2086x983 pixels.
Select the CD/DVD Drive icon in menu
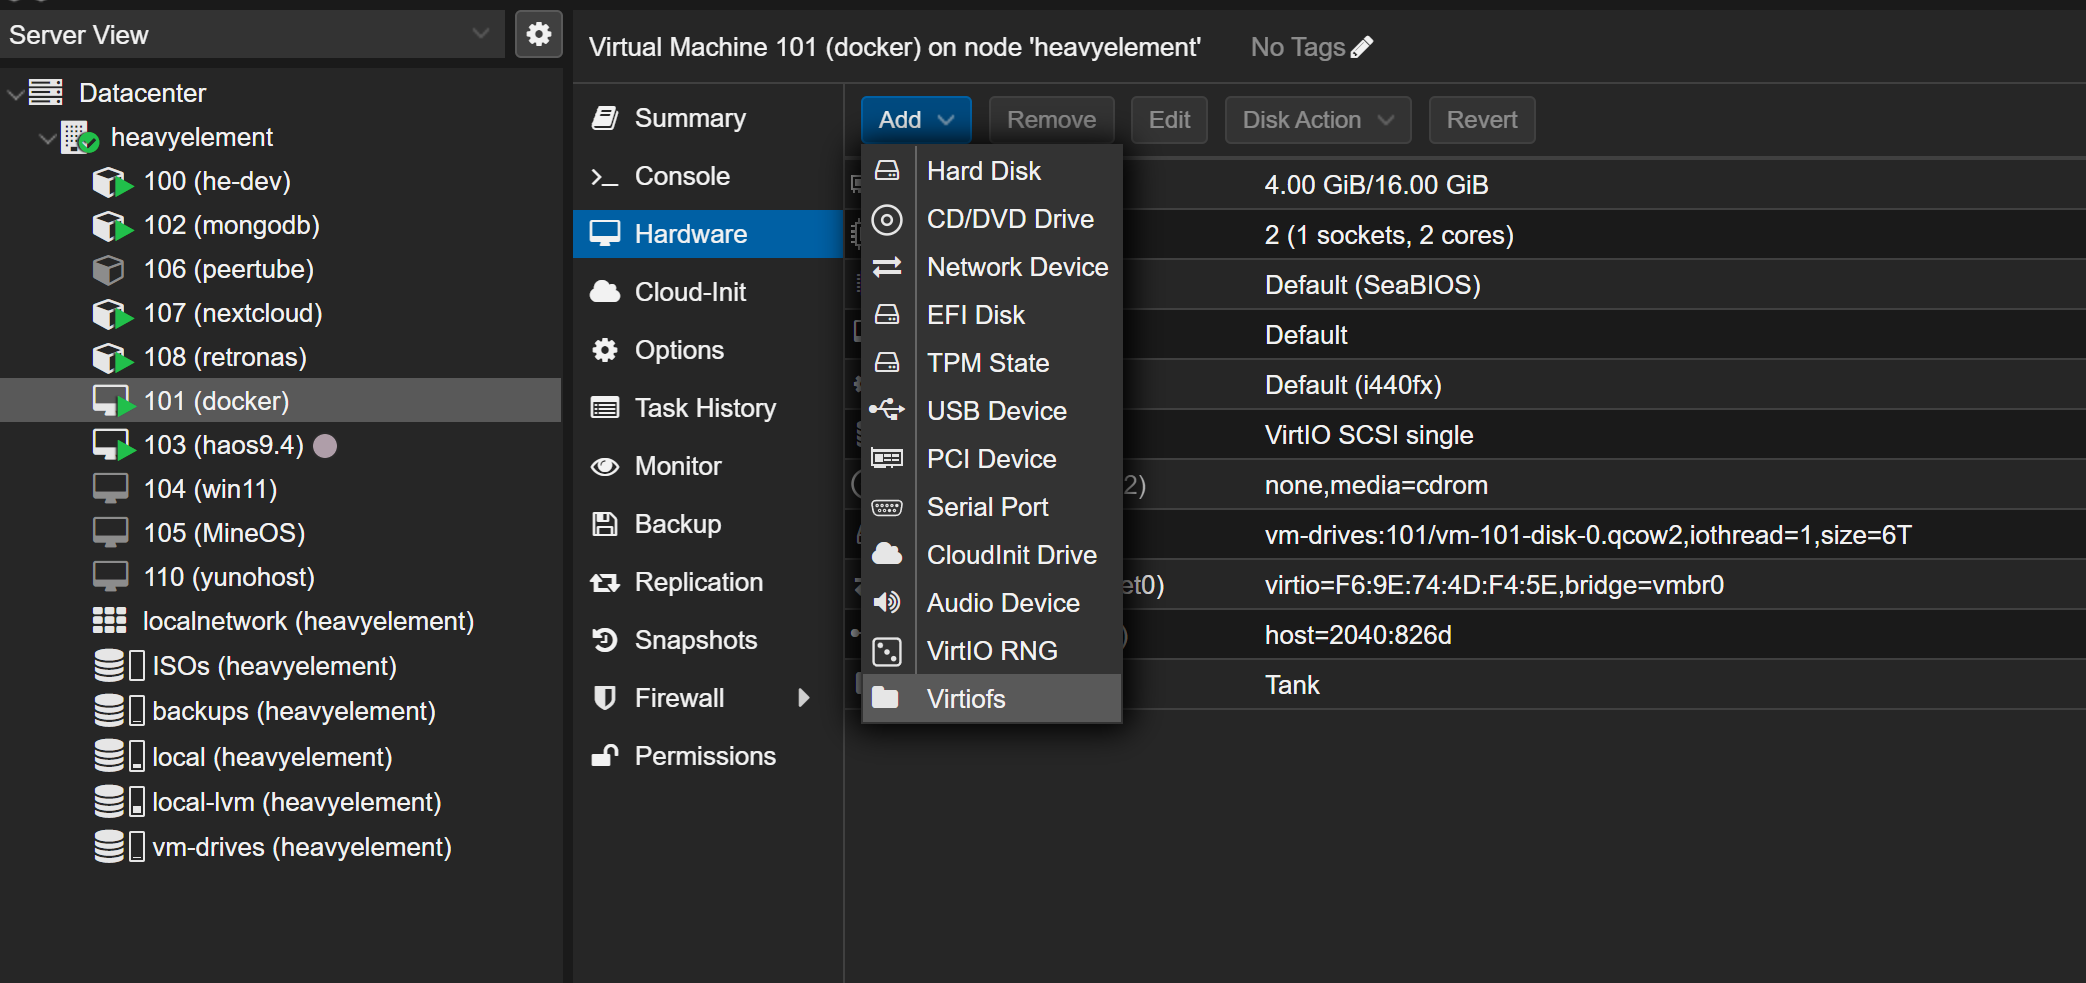(888, 219)
